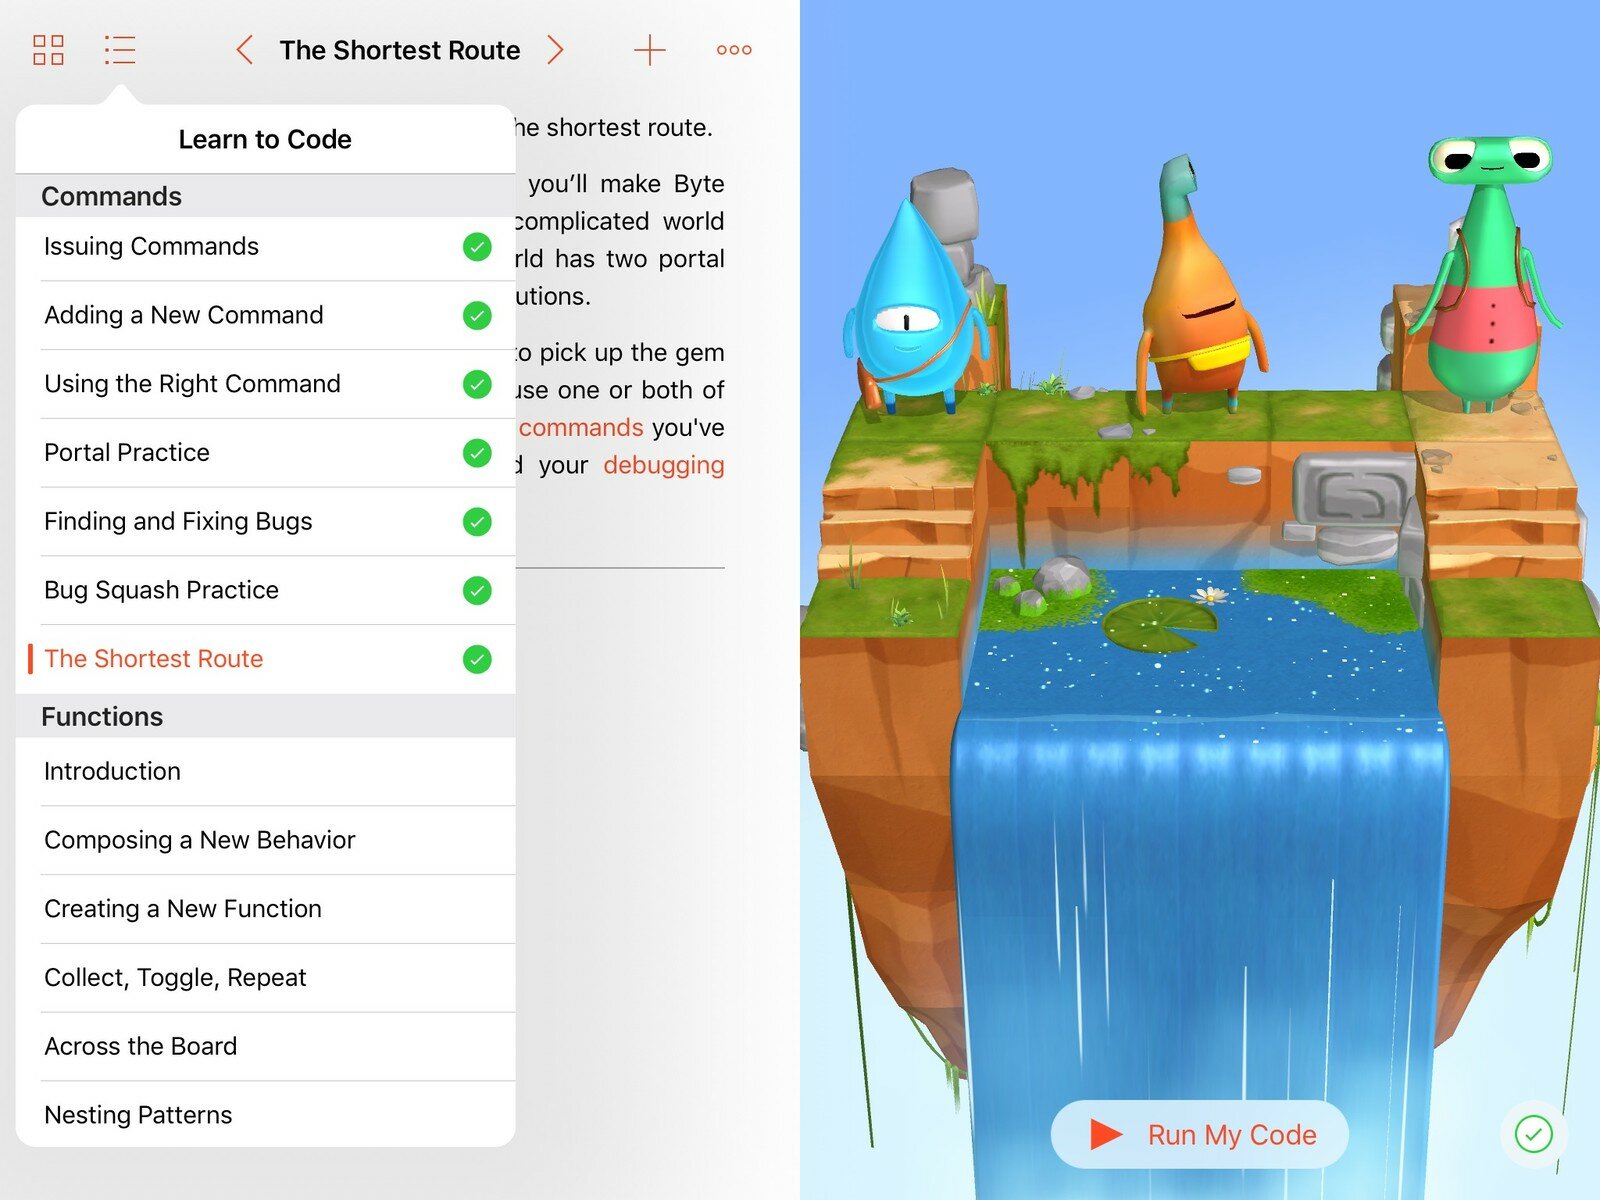Open Creating a New Function page
The height and width of the screenshot is (1200, 1600).
pyautogui.click(x=266, y=909)
